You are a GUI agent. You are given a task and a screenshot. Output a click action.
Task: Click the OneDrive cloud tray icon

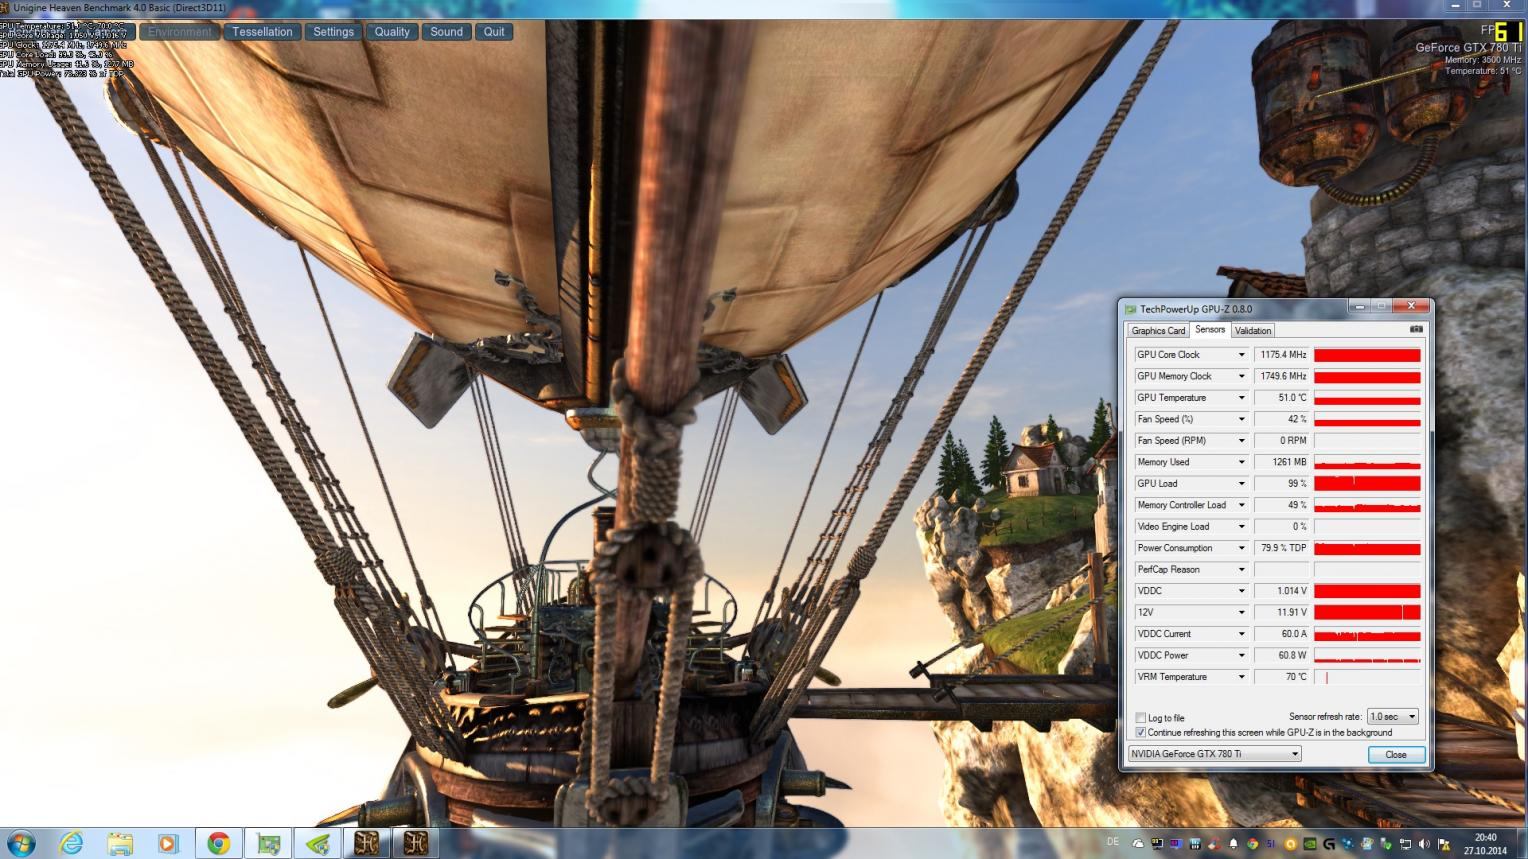[1139, 843]
